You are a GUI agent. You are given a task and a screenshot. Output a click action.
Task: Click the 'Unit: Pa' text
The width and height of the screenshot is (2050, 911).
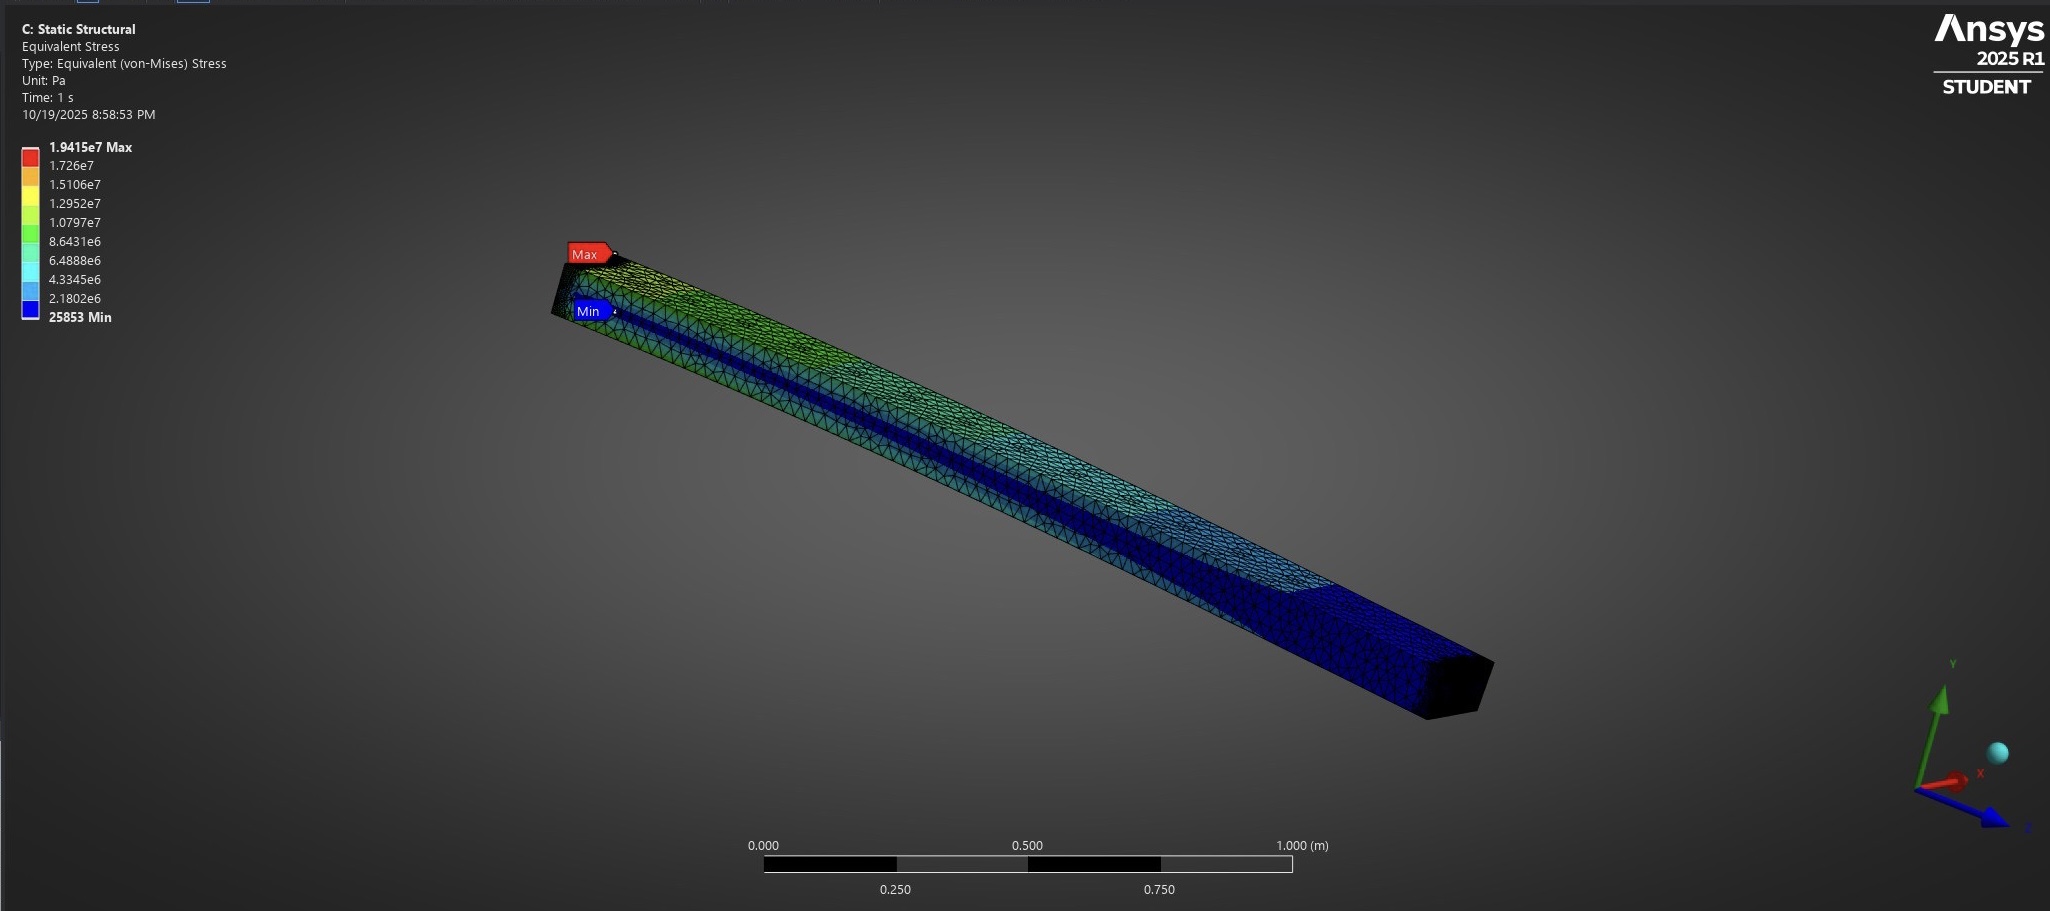[x=44, y=80]
